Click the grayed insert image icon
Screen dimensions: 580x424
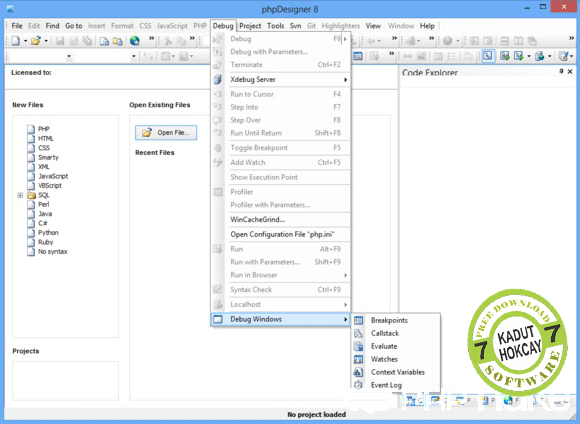421,56
